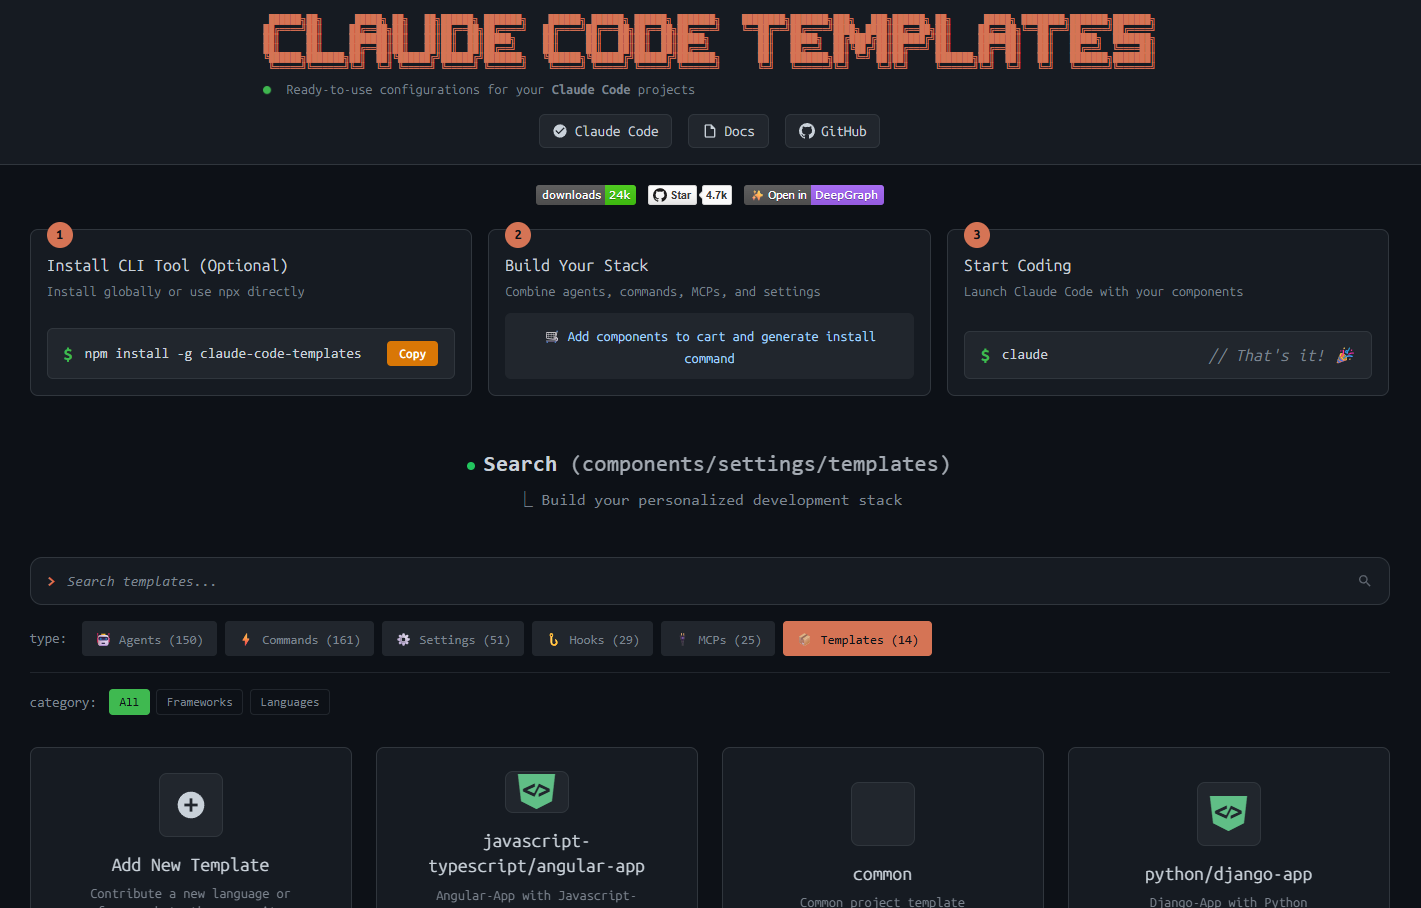Viewport: 1421px width, 908px height.
Task: Click the npm install claude-code-templates command text
Action: click(x=223, y=354)
